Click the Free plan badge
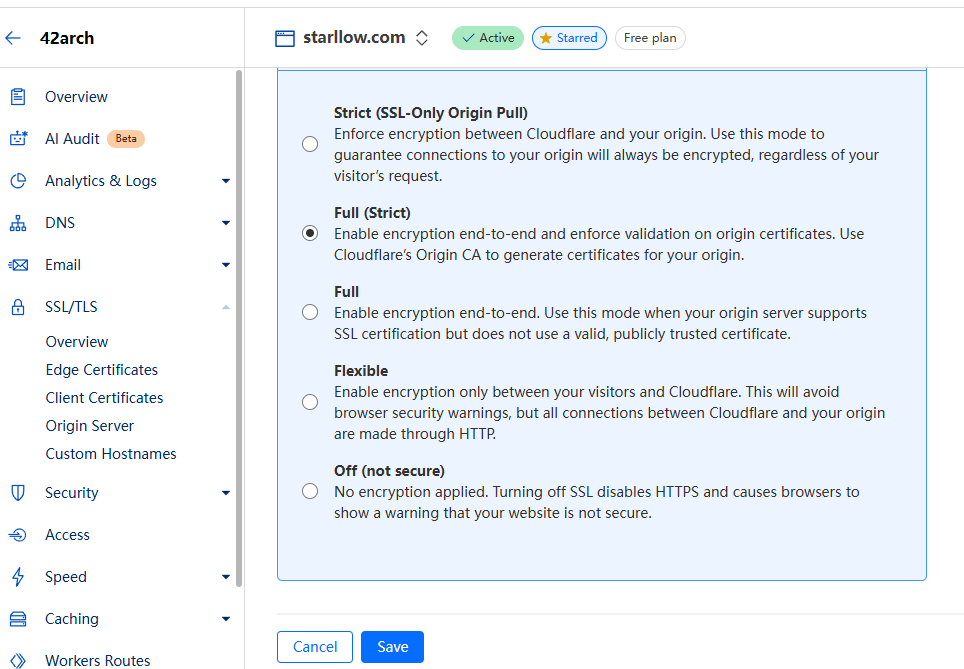The image size is (964, 669). click(650, 38)
